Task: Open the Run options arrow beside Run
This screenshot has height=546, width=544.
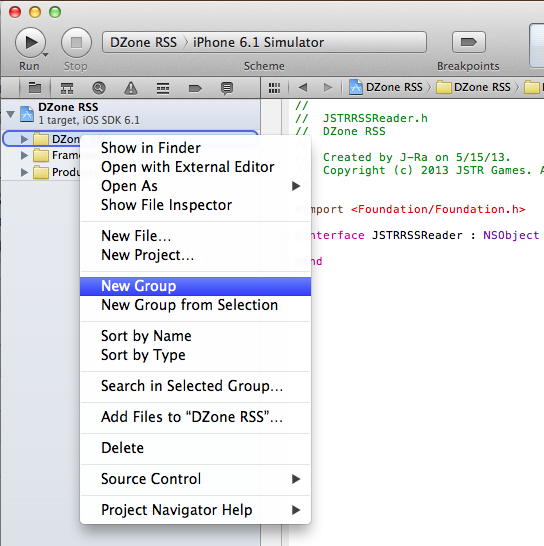Action: point(45,55)
